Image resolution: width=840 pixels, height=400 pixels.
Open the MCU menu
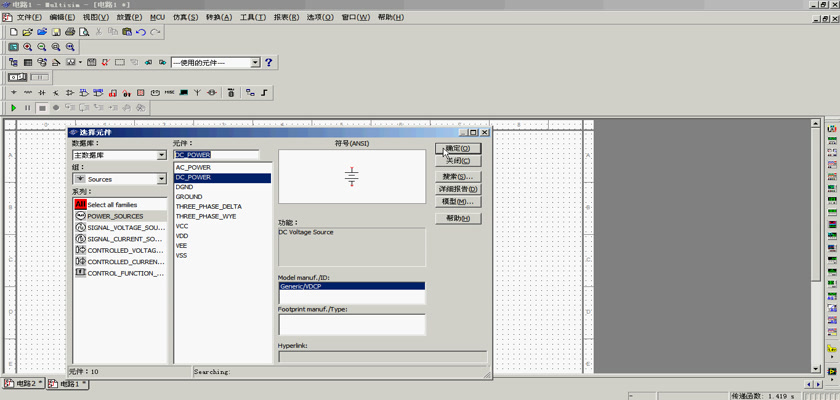tap(158, 17)
